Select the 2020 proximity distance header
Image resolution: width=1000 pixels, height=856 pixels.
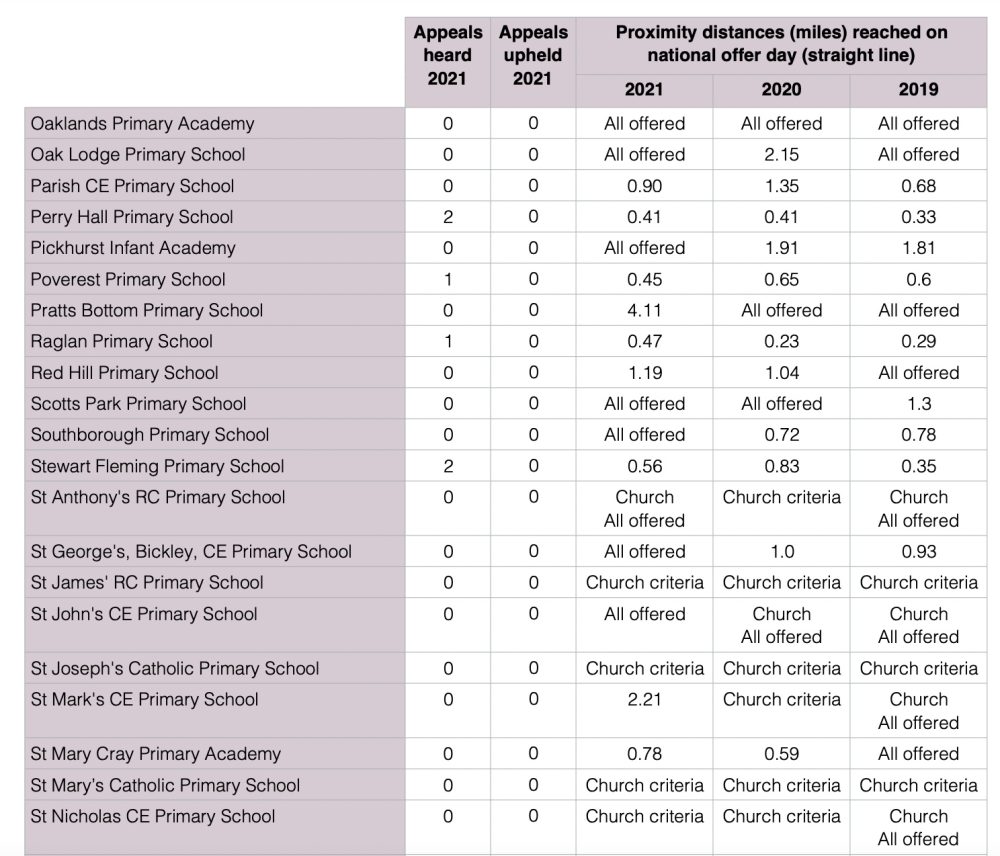coord(781,90)
